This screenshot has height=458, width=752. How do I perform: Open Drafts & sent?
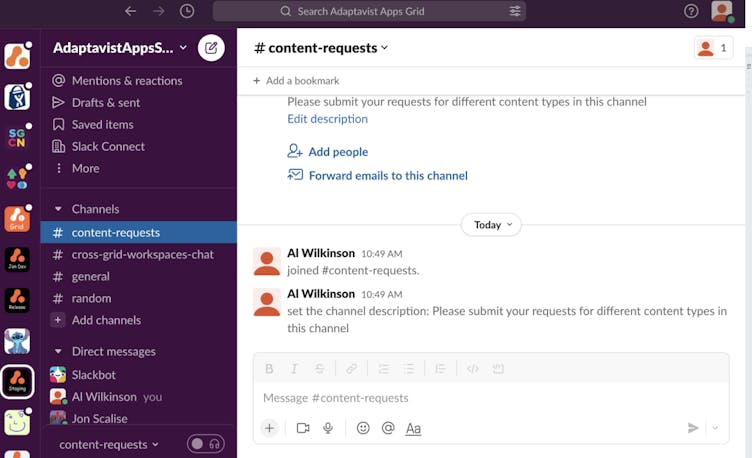(x=139, y=103)
